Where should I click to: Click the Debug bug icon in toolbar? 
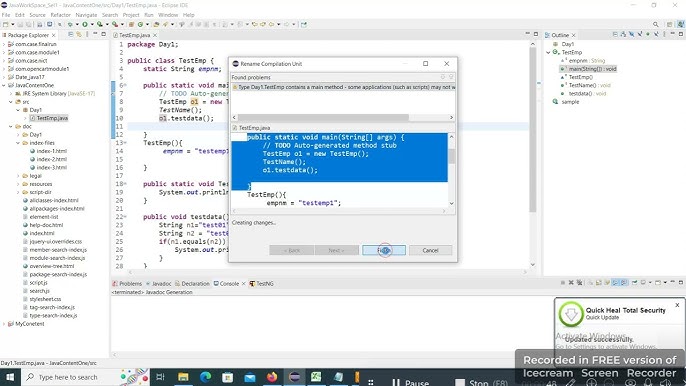[x=70, y=25]
